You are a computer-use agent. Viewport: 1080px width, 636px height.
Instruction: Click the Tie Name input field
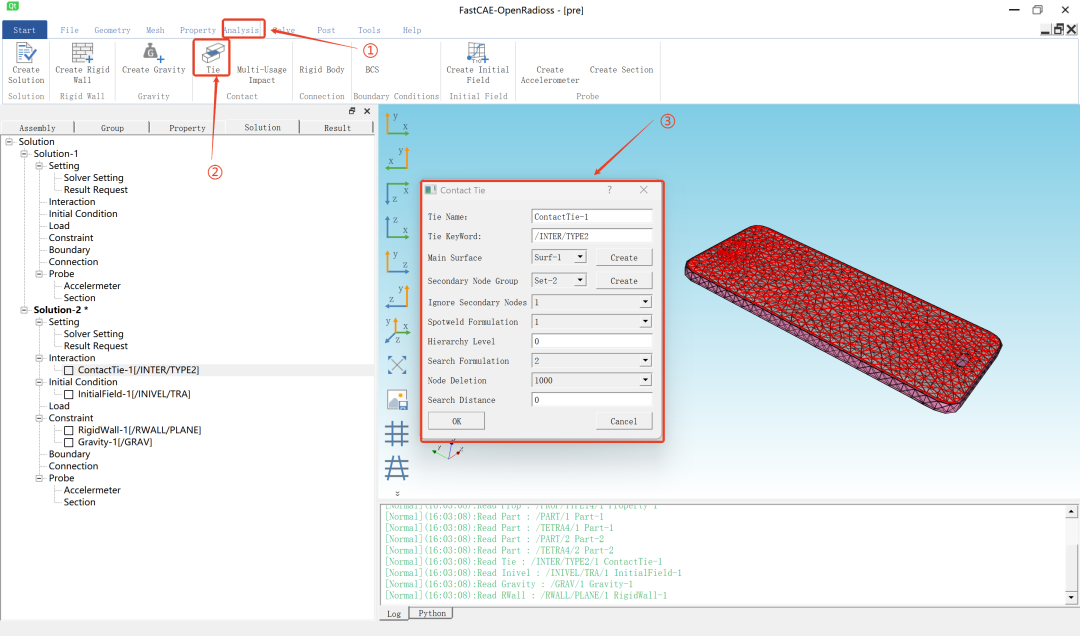click(592, 216)
